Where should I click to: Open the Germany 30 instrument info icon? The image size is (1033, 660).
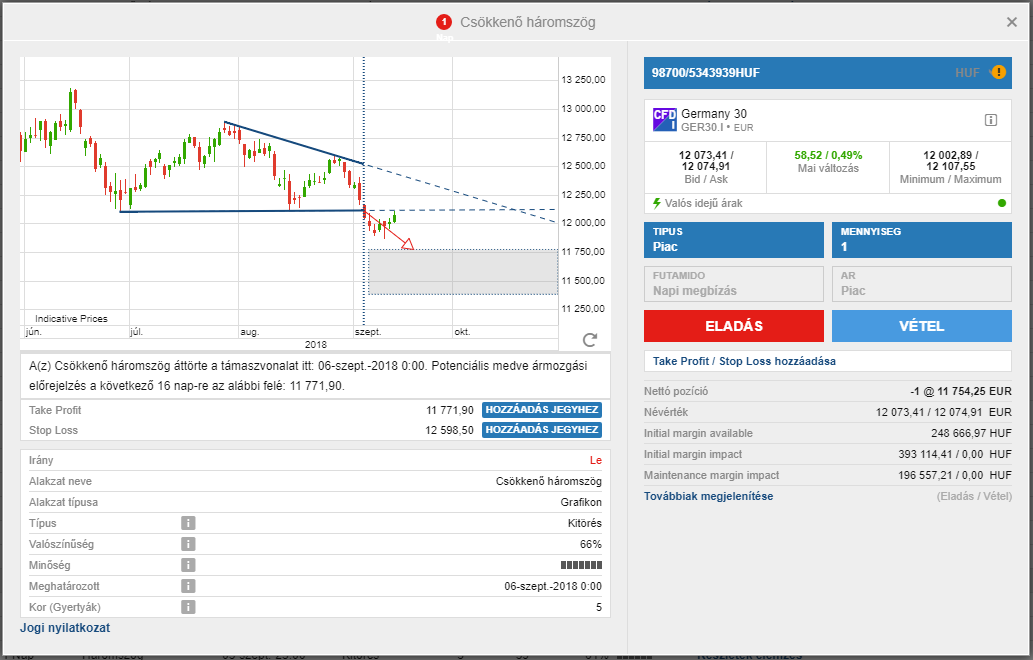click(991, 120)
